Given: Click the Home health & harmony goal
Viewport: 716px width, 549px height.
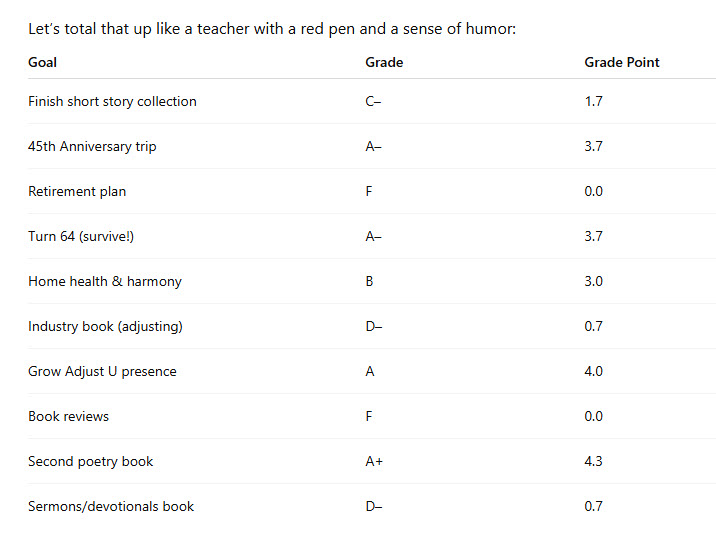Looking at the screenshot, I should pos(105,281).
